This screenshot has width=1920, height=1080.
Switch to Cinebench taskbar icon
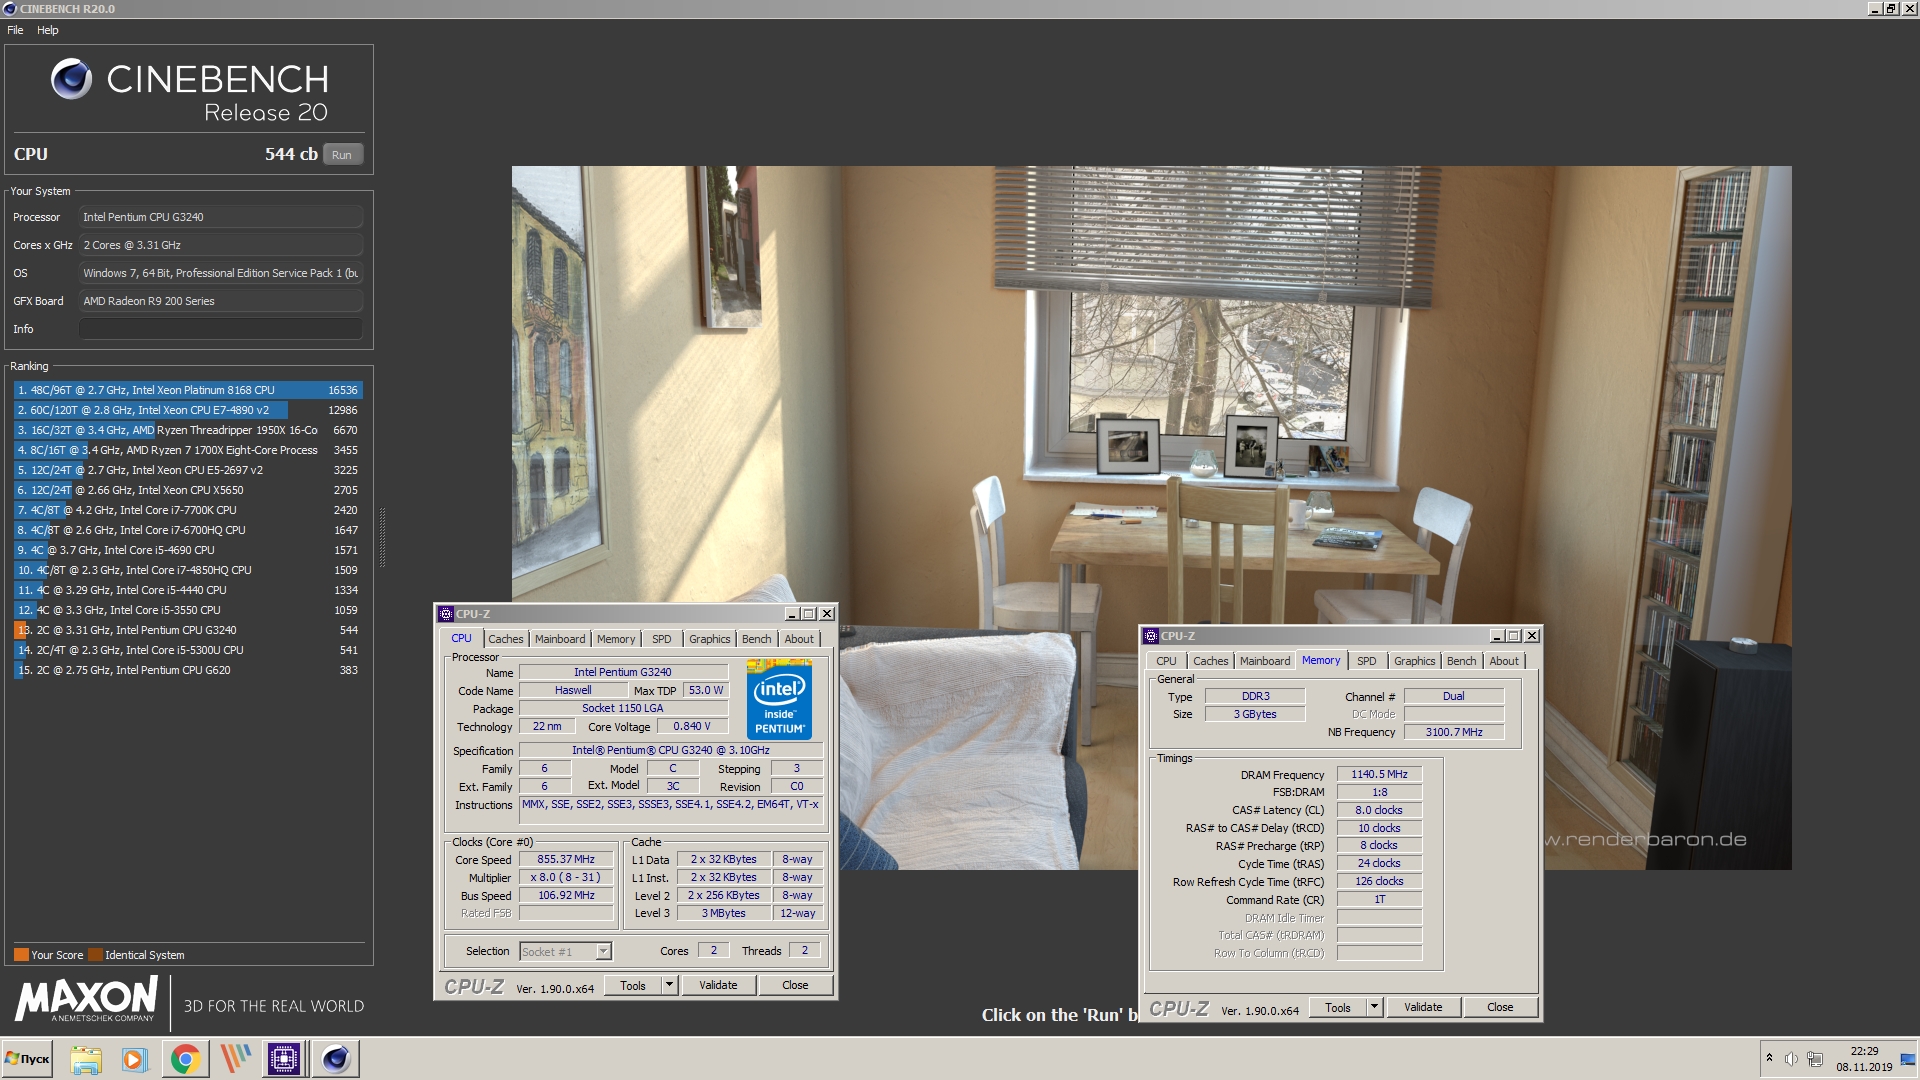pyautogui.click(x=336, y=1059)
